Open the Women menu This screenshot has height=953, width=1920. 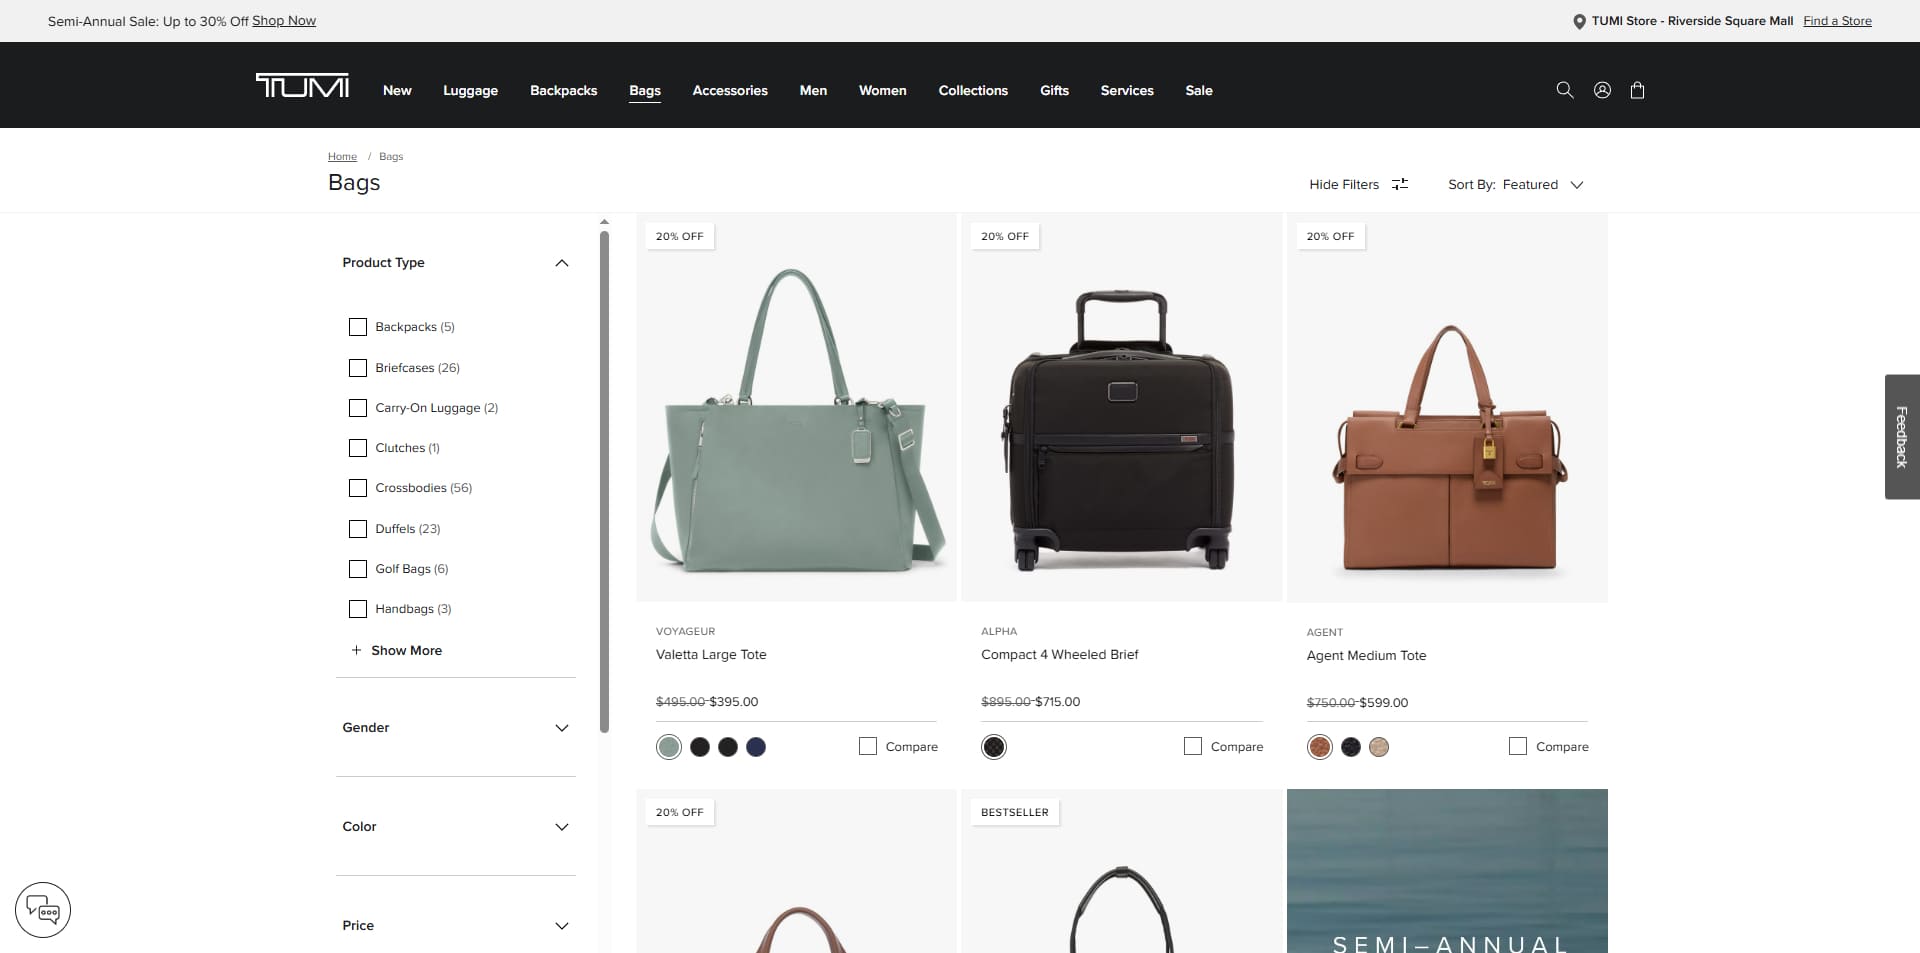pos(882,90)
